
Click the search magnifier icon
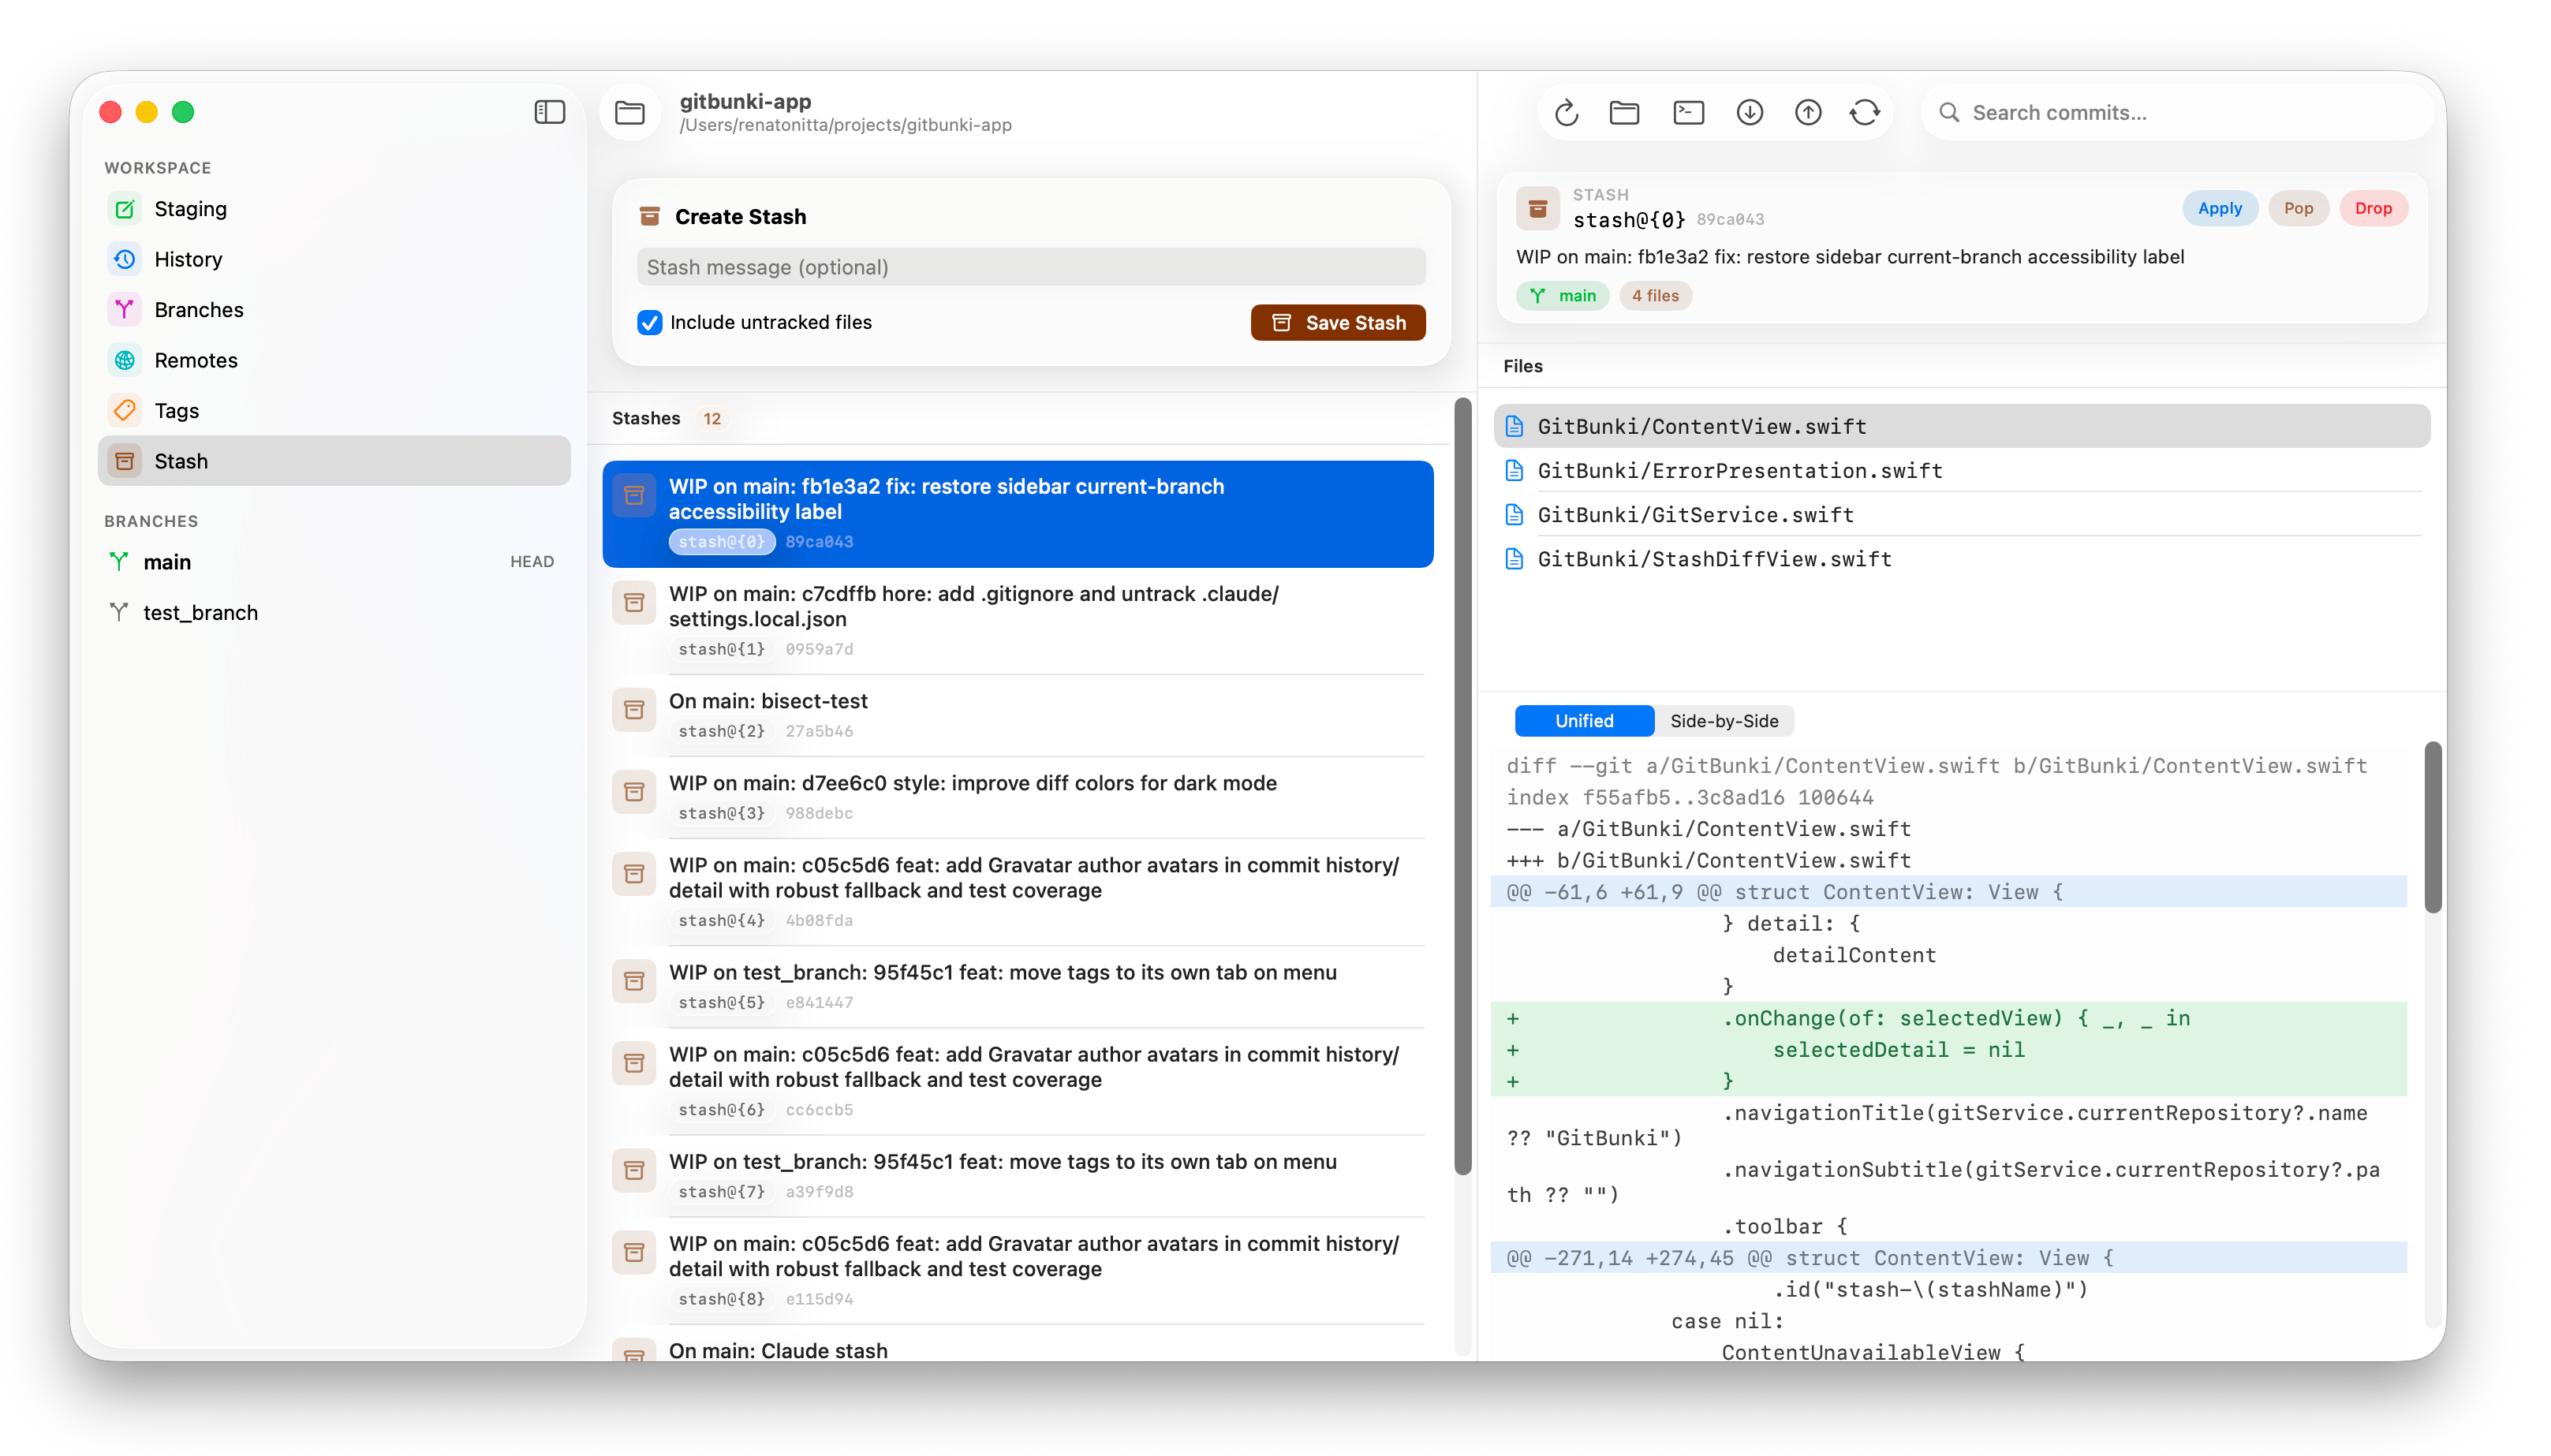pyautogui.click(x=1948, y=113)
